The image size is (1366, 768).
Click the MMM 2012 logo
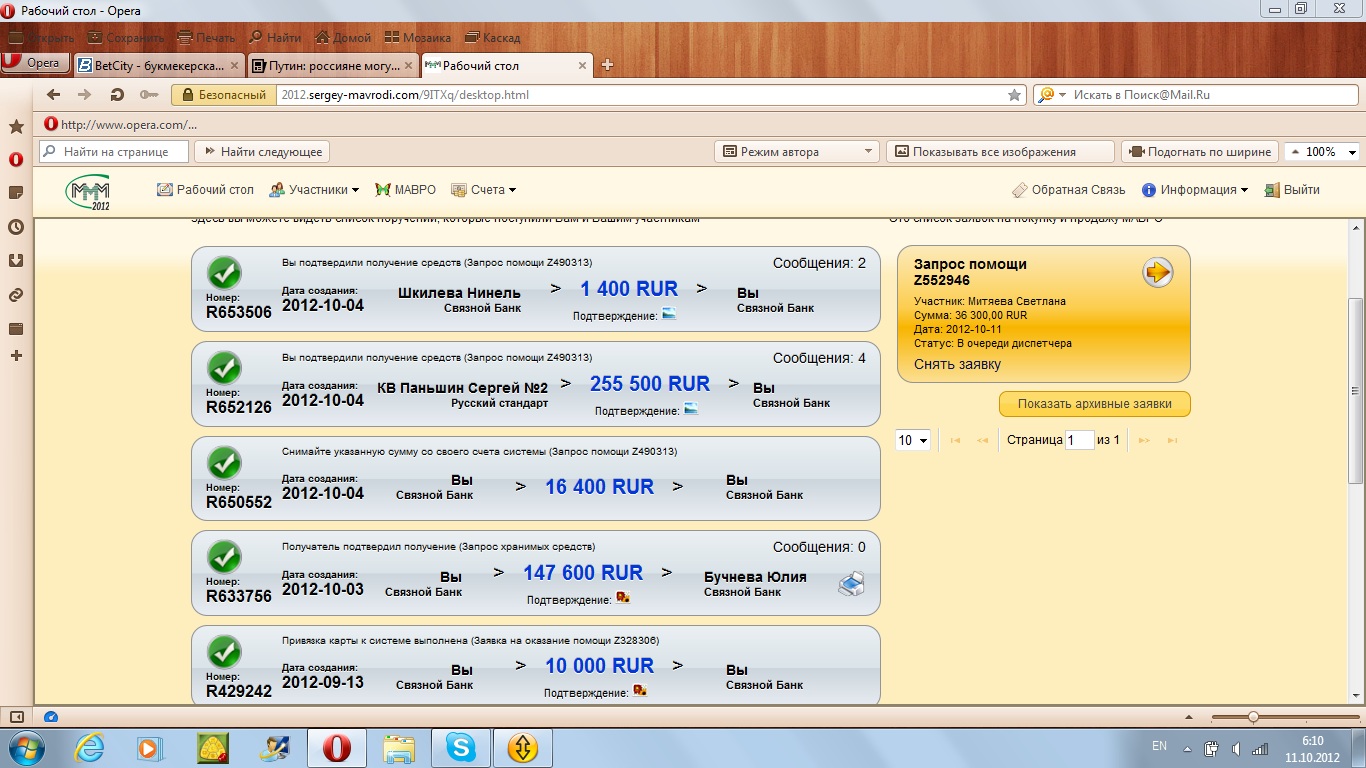coord(88,191)
